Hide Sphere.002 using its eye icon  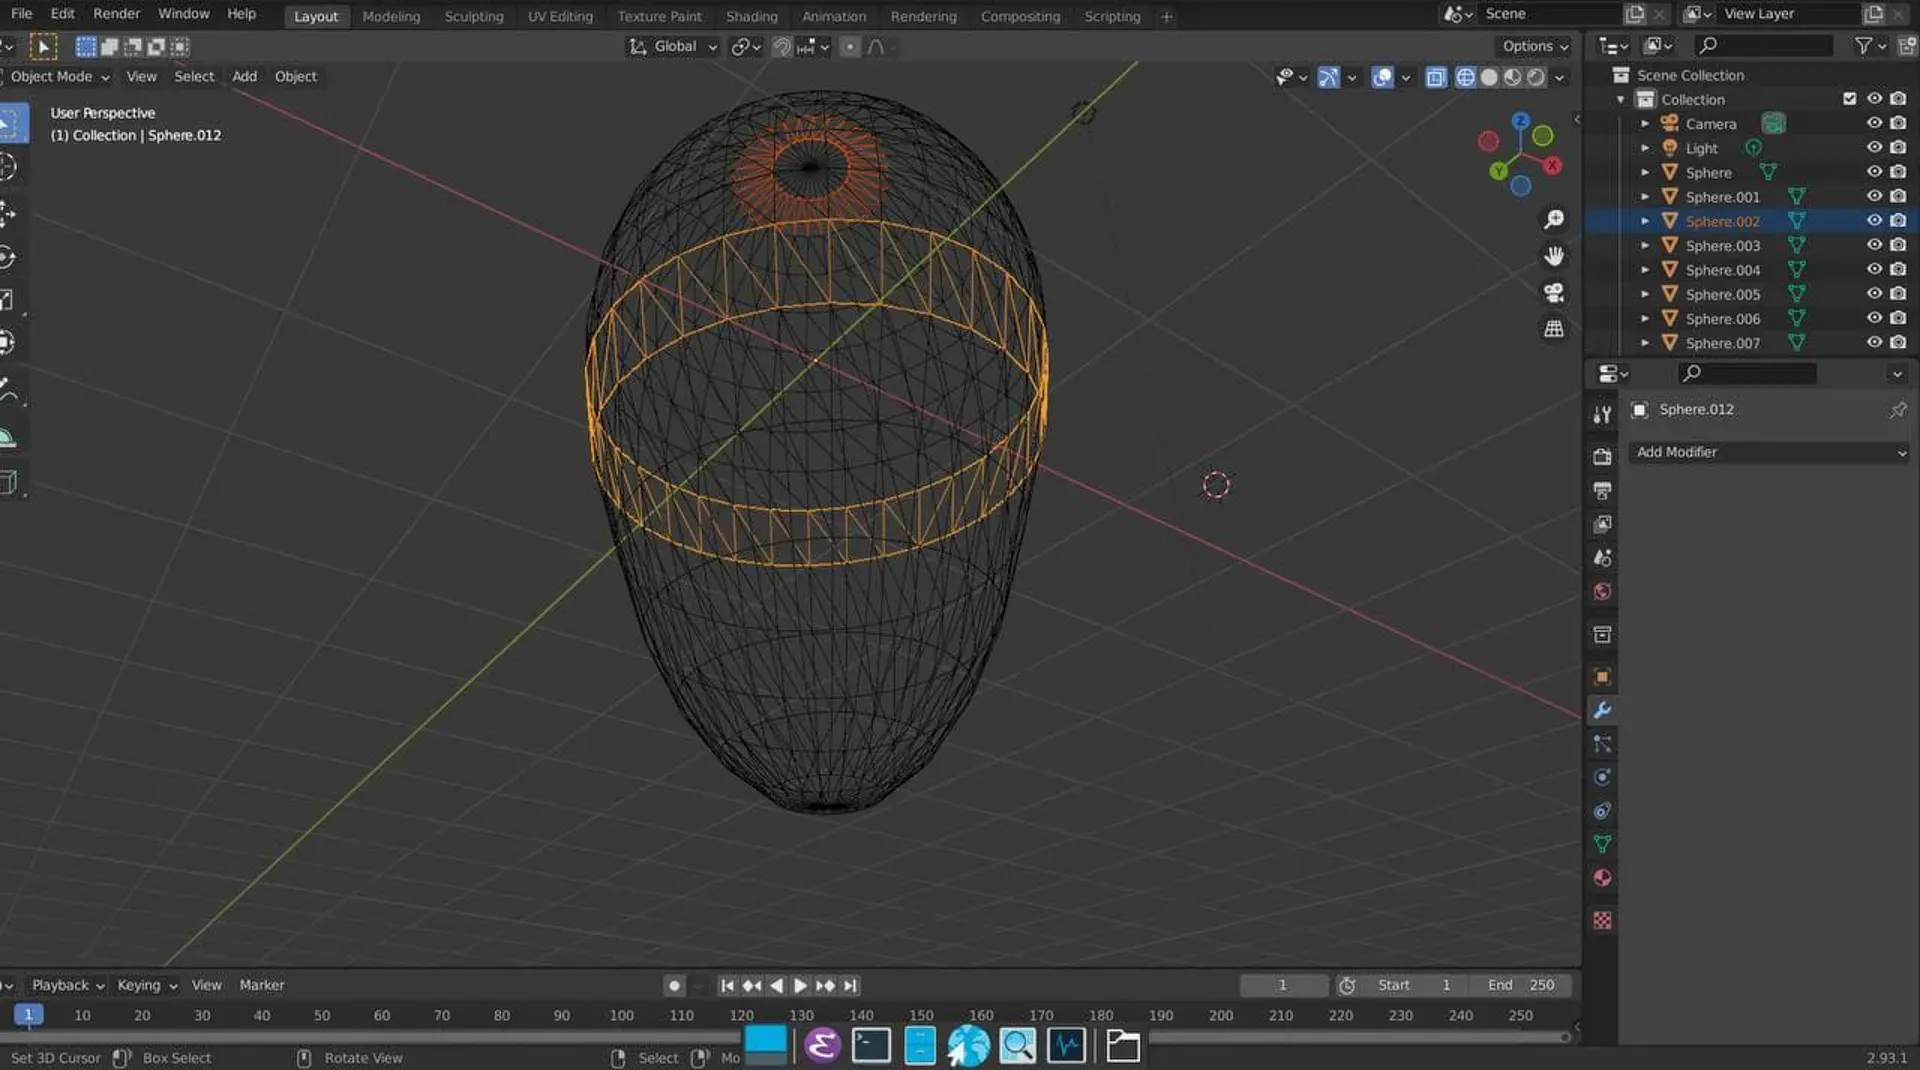tap(1874, 220)
